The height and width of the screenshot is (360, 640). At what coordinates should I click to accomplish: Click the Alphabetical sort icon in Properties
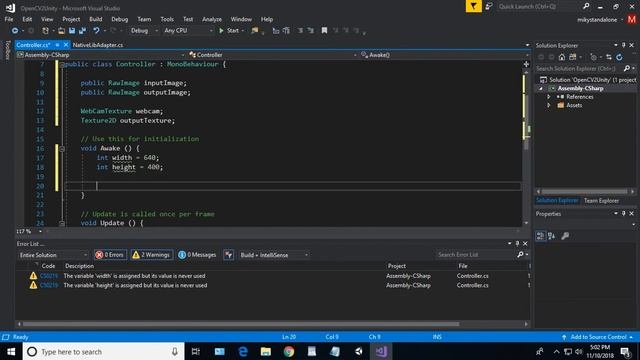551,236
